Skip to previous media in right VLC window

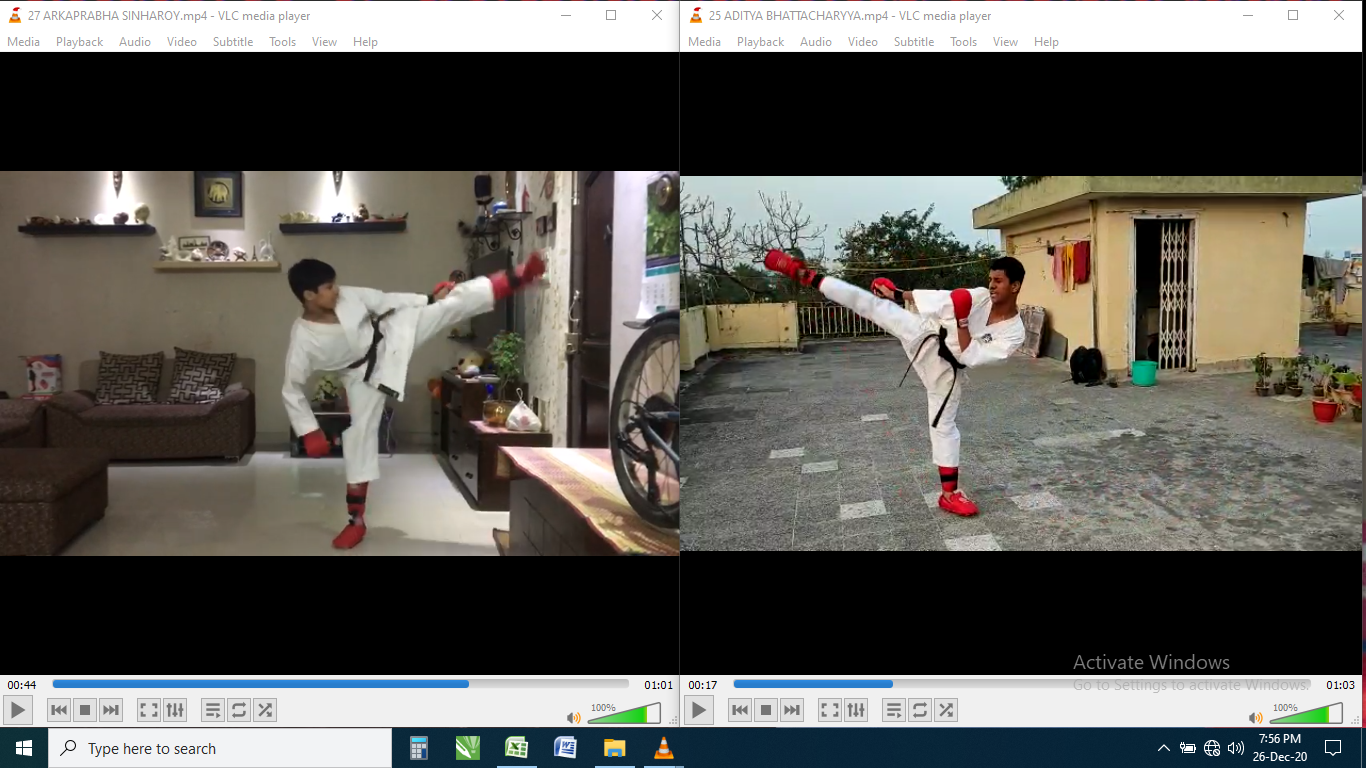point(740,710)
